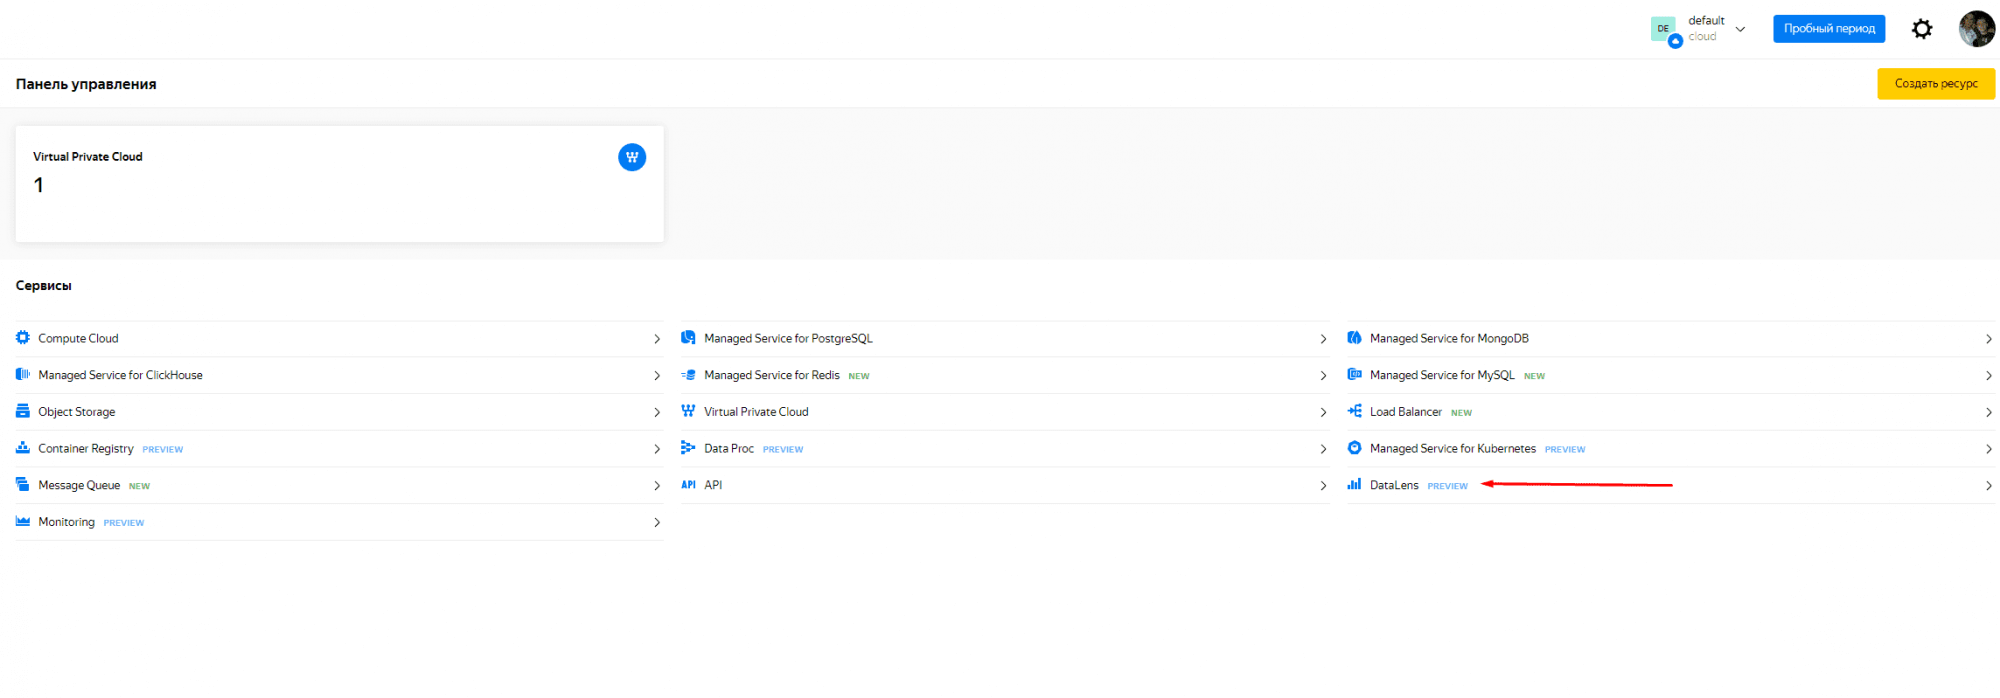Image resolution: width=2000 pixels, height=698 pixels.
Task: Click the resource count 1 on VPC card
Action: click(38, 185)
